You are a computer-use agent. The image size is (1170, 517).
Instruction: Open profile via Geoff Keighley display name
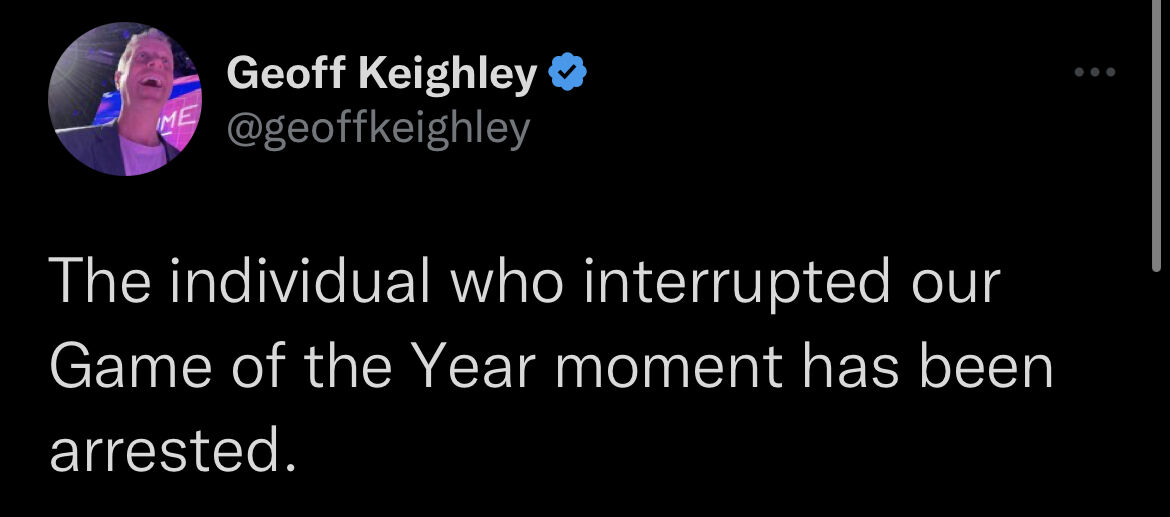(381, 72)
